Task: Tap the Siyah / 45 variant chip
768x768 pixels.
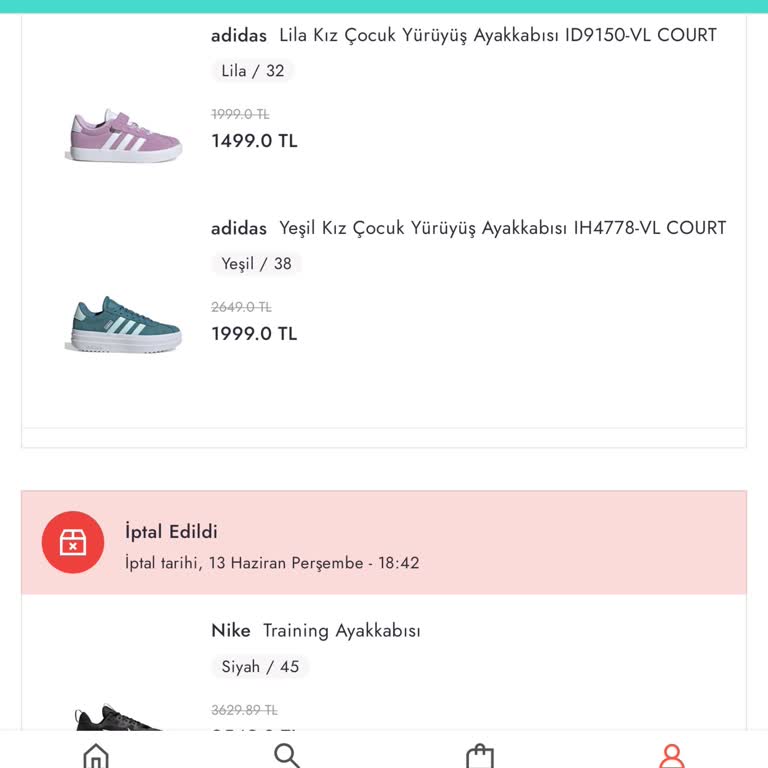Action: 260,667
